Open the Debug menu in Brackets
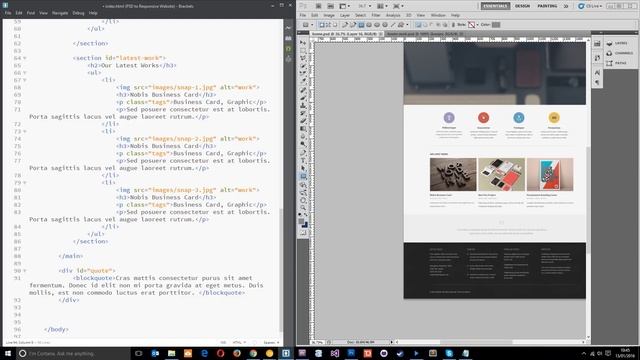This screenshot has height=360, width=640. click(x=78, y=13)
